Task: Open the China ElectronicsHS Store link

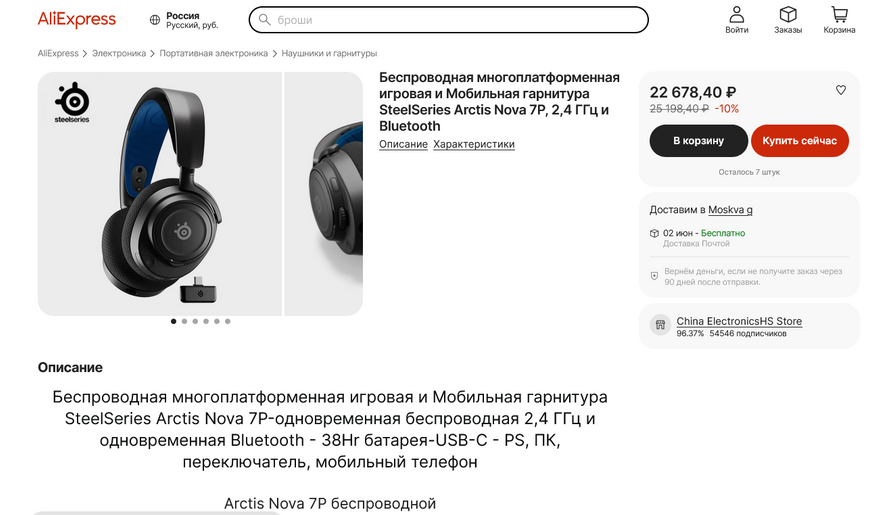Action: [739, 321]
